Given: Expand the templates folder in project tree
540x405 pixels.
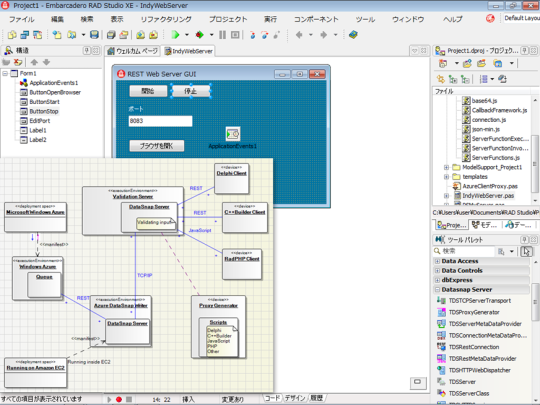Looking at the screenshot, I should pyautogui.click(x=446, y=177).
